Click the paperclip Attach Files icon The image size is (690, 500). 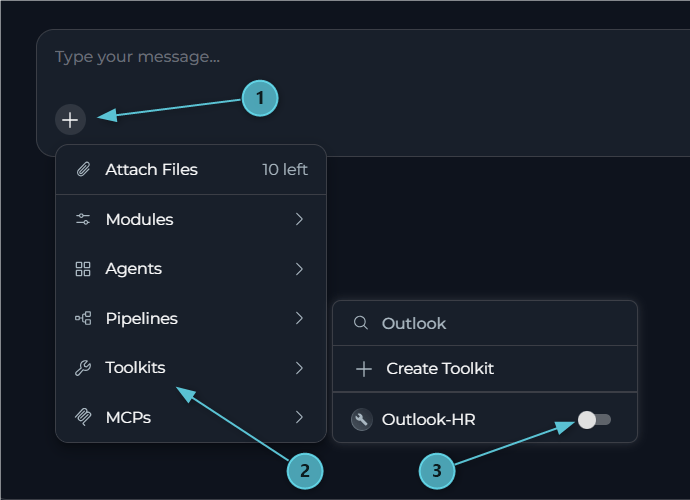coord(83,169)
